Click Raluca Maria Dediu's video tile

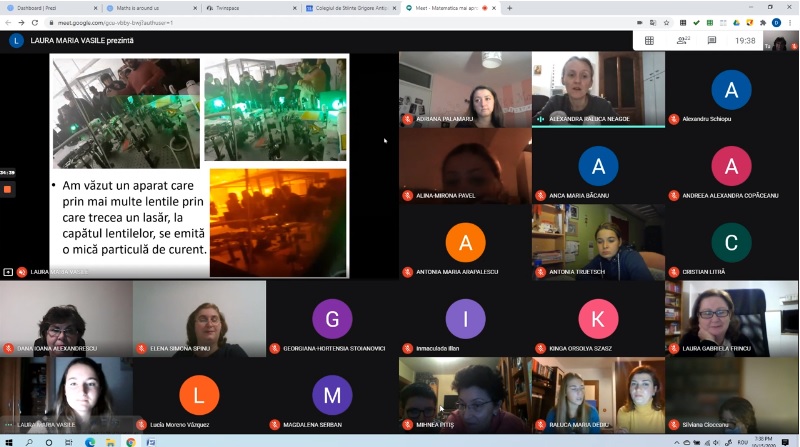point(598,395)
